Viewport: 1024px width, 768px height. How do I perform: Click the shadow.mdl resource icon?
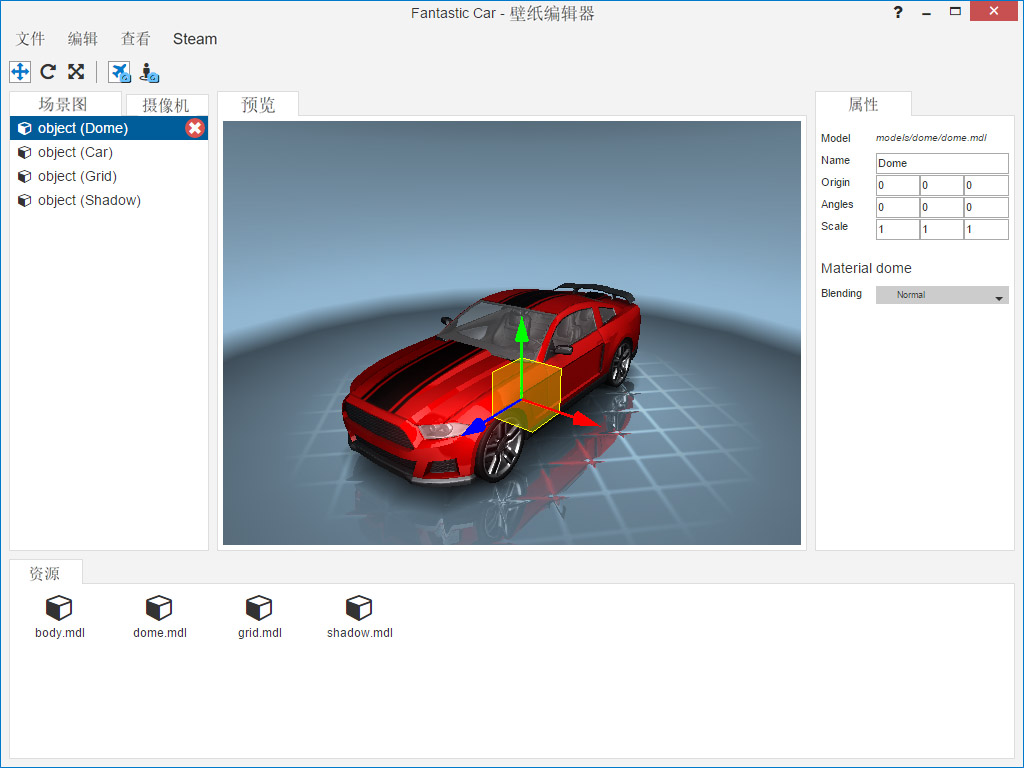click(359, 608)
